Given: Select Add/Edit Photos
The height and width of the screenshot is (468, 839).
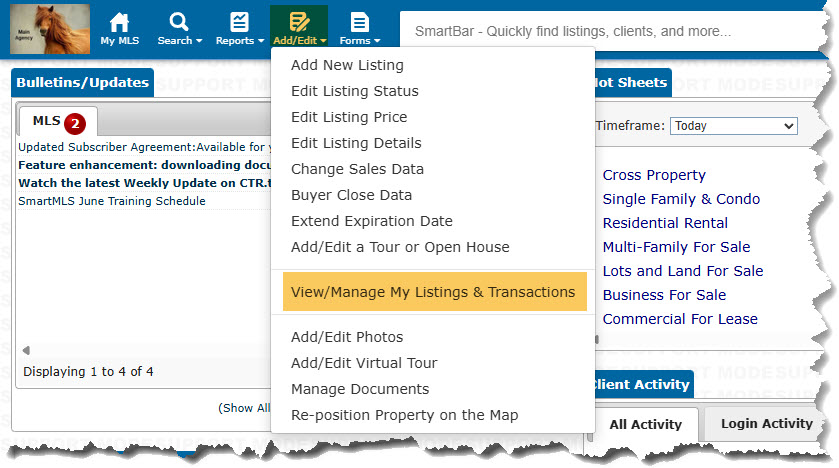Looking at the screenshot, I should click(347, 337).
